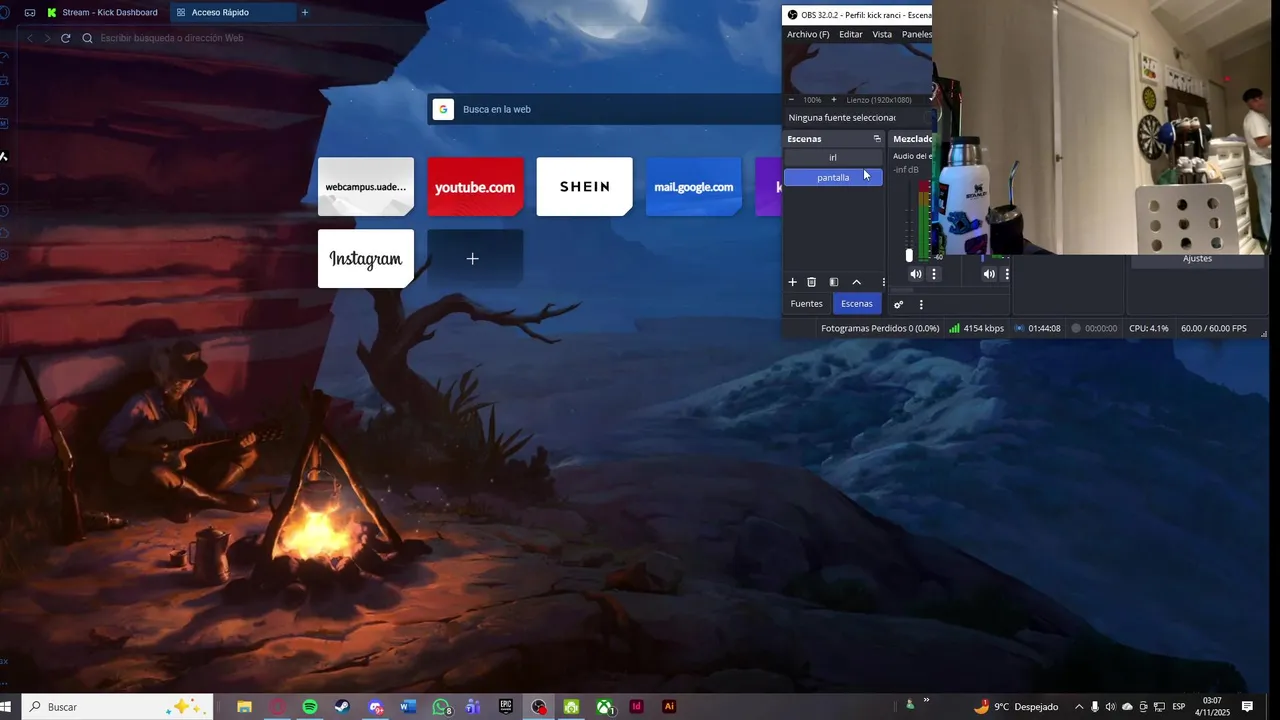Delete the selected scene with trash icon

coord(812,282)
